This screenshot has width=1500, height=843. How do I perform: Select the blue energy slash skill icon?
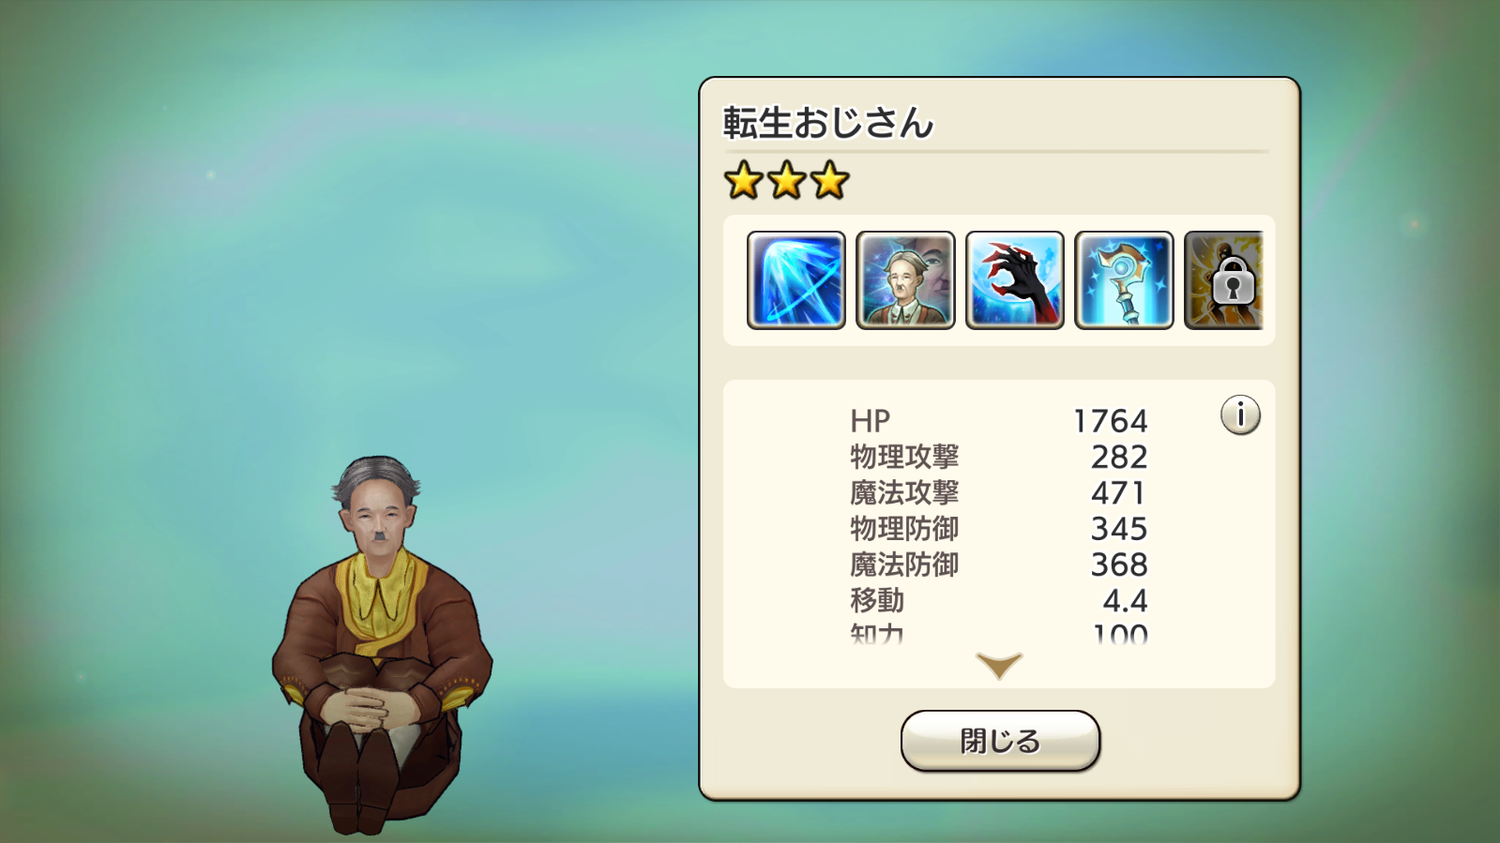point(796,280)
